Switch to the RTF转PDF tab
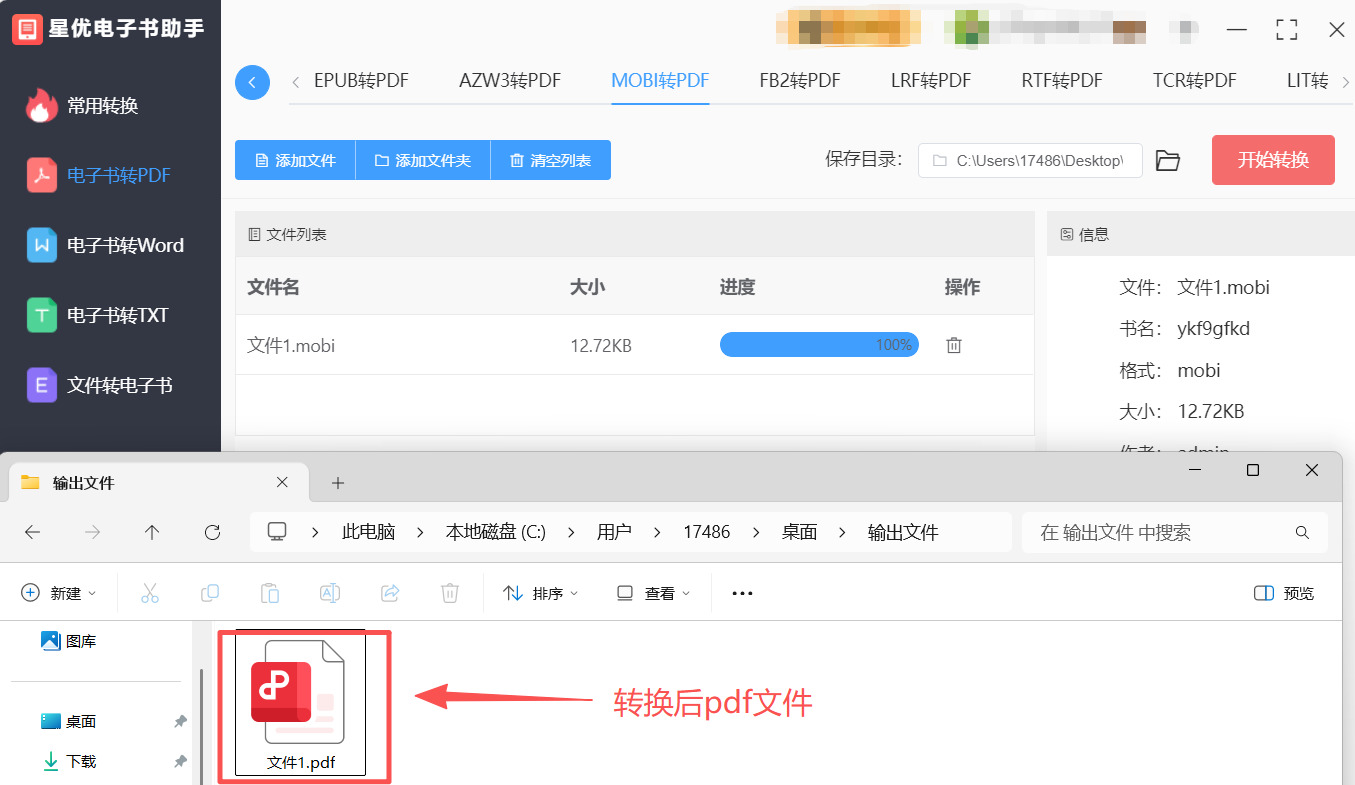Screen dimensions: 1355x785 click(1062, 81)
